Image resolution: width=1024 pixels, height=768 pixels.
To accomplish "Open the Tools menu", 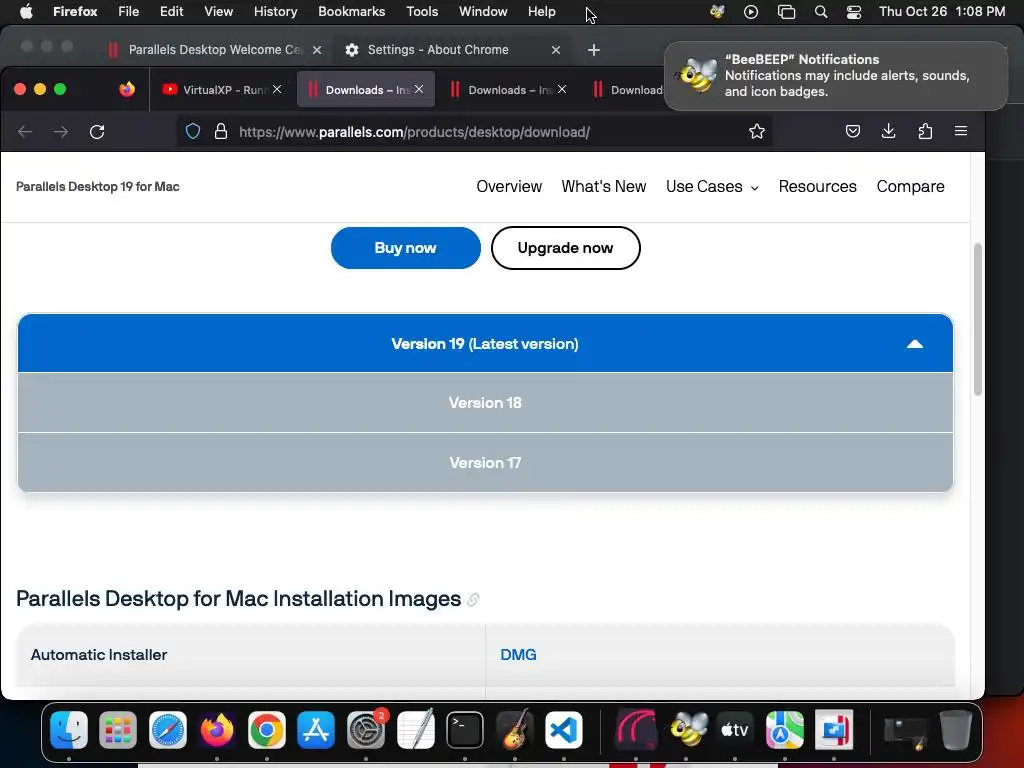I will 422,12.
